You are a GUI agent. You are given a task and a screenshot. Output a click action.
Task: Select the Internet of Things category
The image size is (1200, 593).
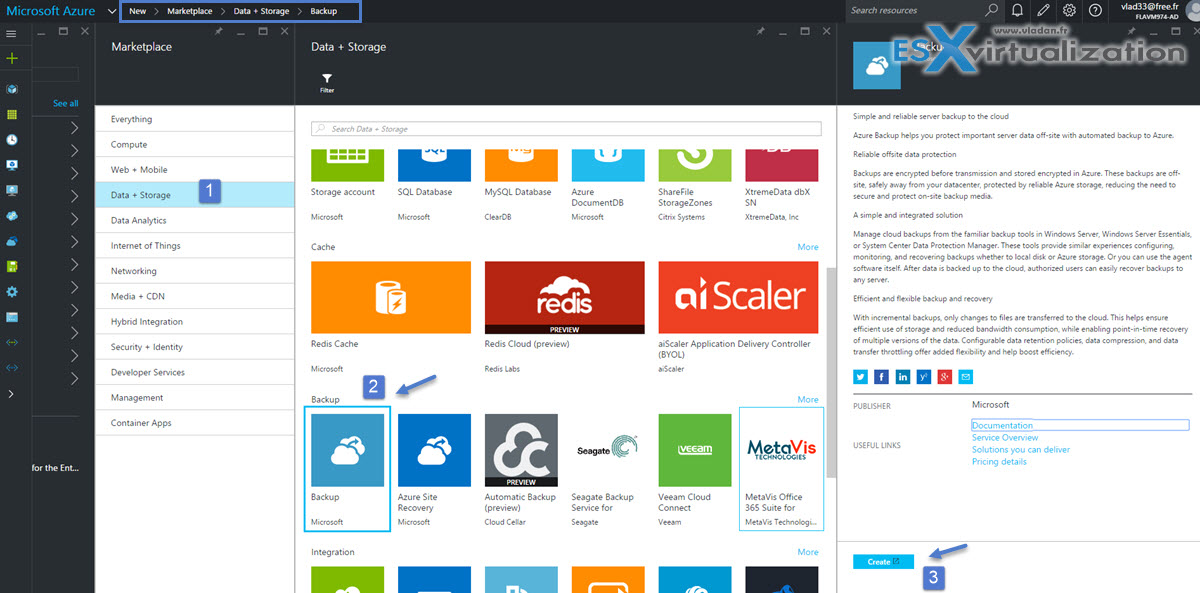click(195, 246)
